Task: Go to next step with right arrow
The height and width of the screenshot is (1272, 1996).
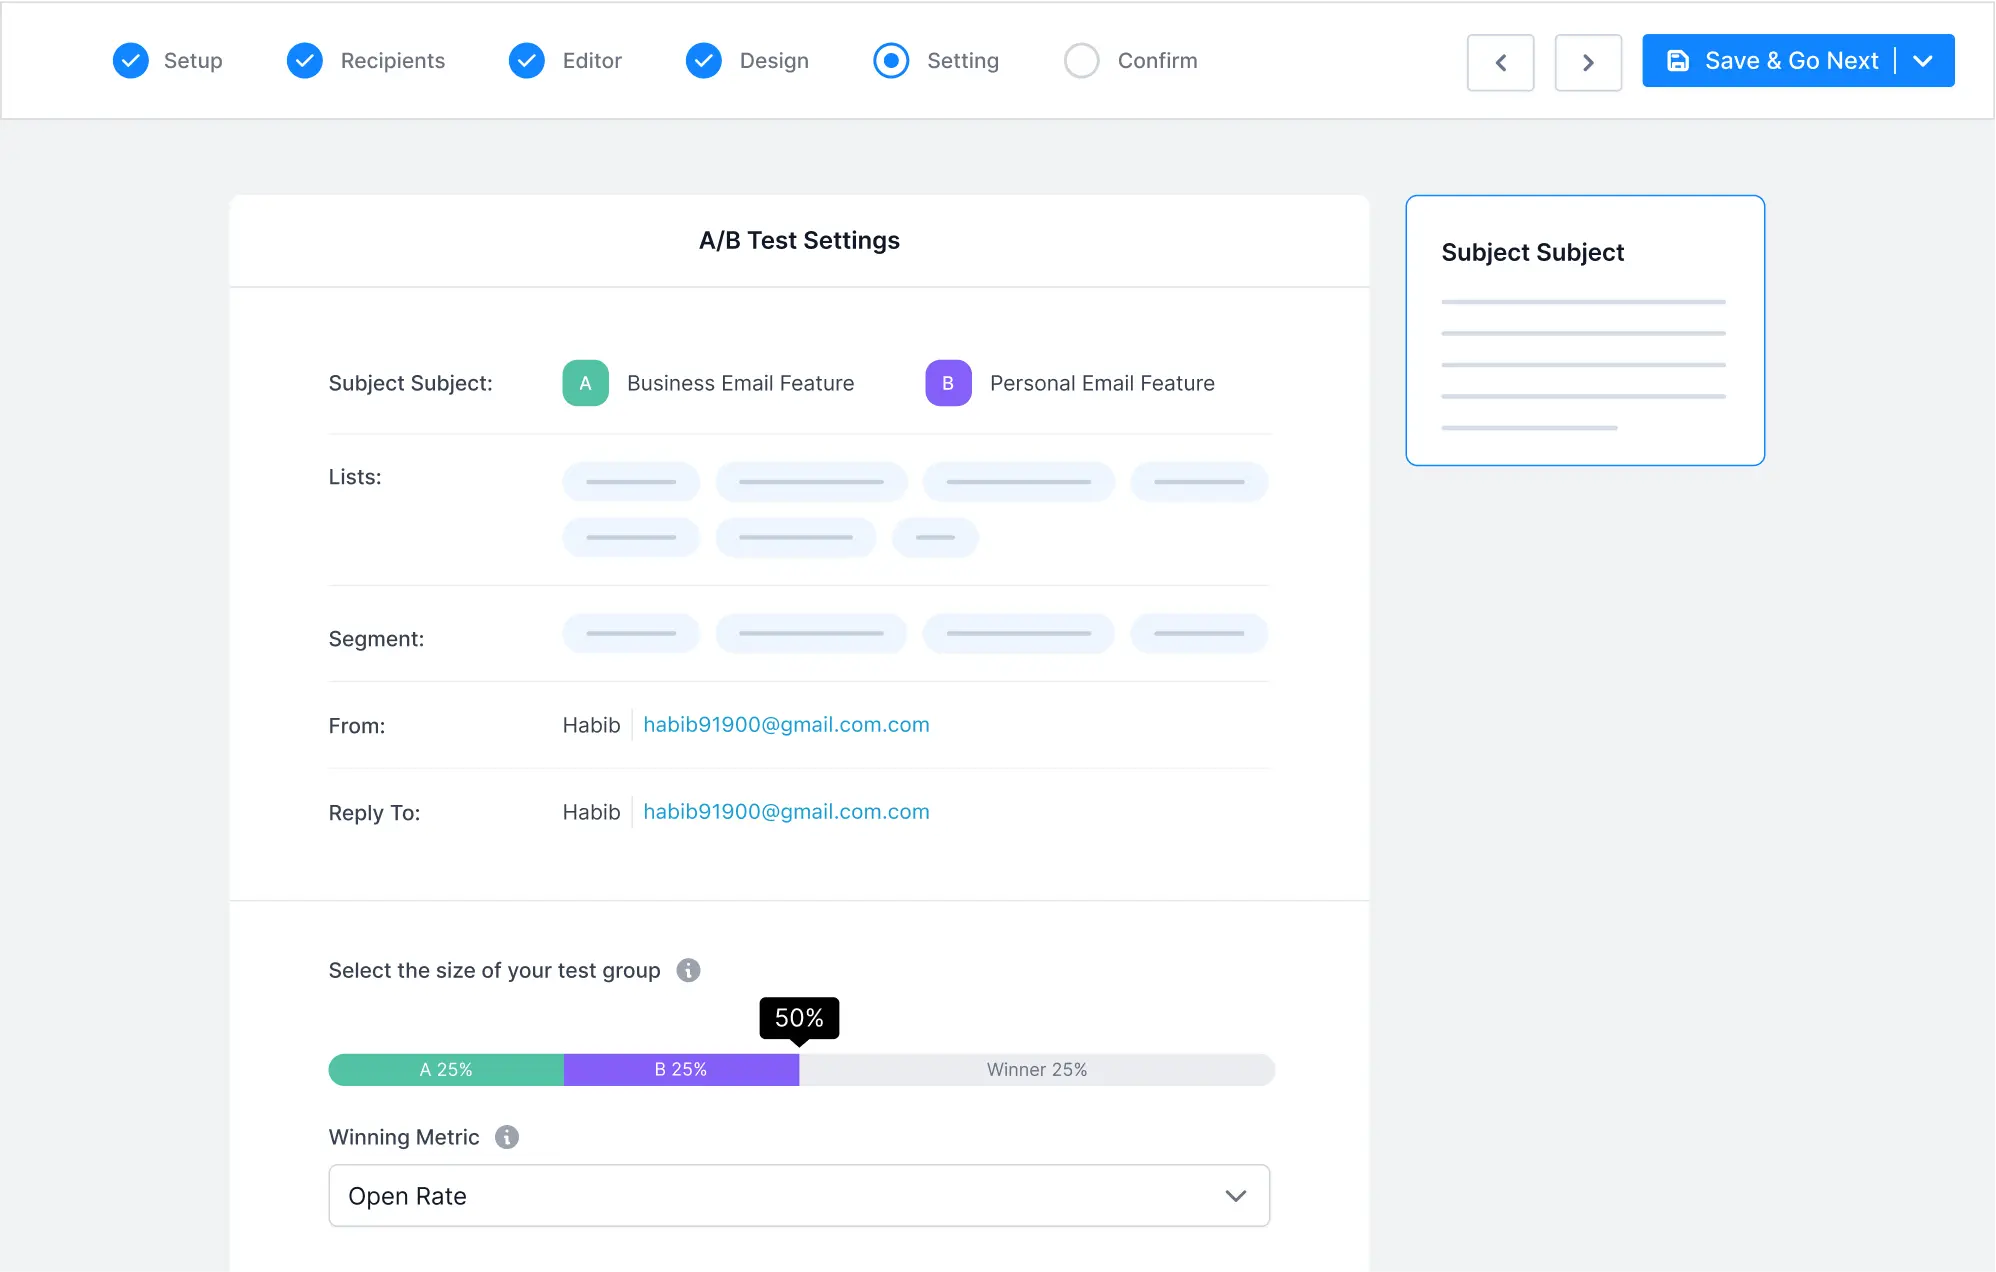Action: point(1588,62)
